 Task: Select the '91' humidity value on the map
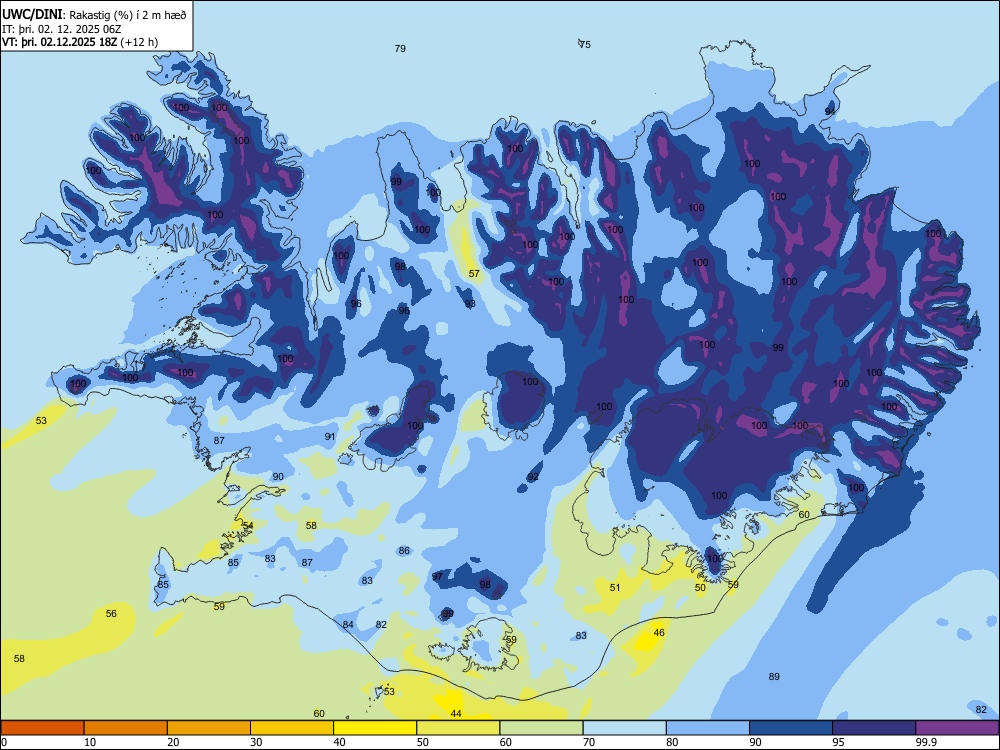[x=330, y=437]
